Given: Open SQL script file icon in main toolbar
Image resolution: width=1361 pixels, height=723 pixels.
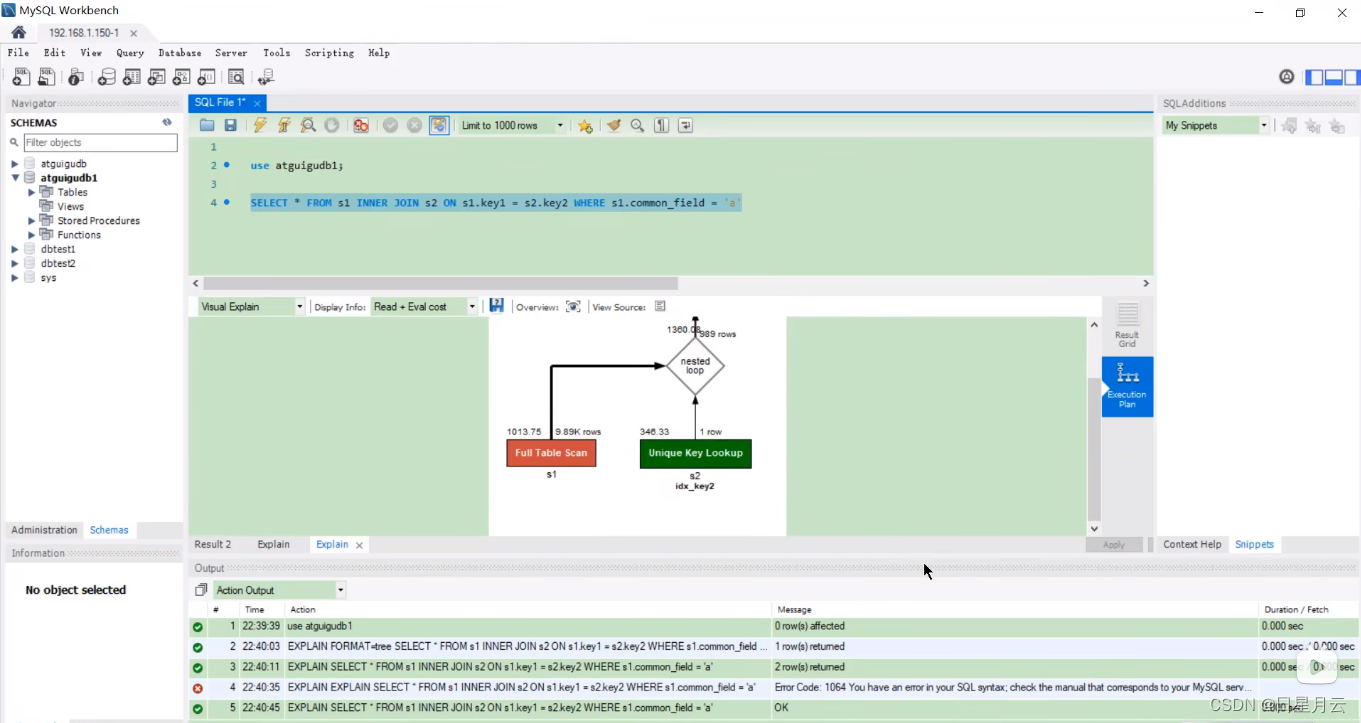Looking at the screenshot, I should pos(47,77).
